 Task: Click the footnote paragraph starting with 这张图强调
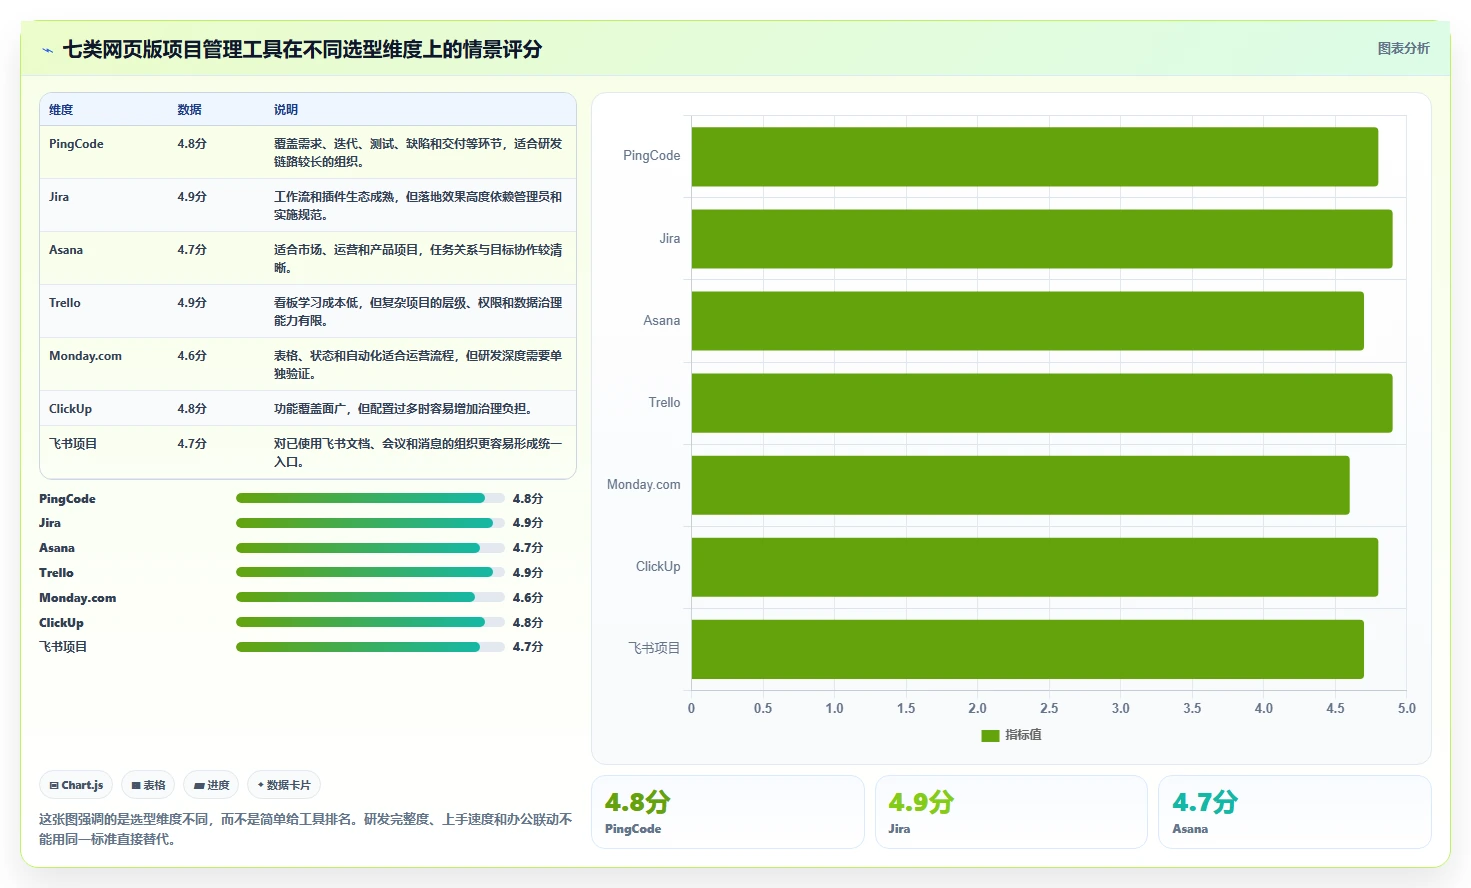coord(305,829)
